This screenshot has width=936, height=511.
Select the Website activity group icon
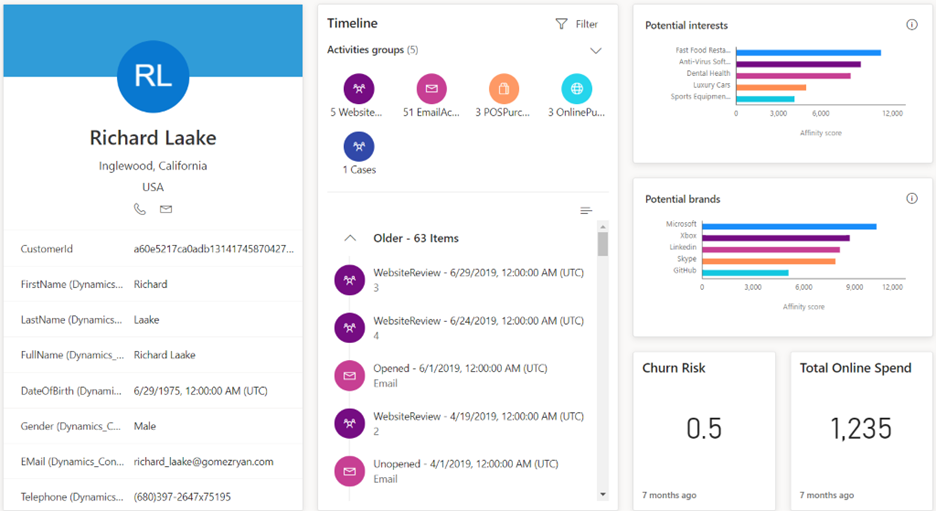click(x=358, y=89)
